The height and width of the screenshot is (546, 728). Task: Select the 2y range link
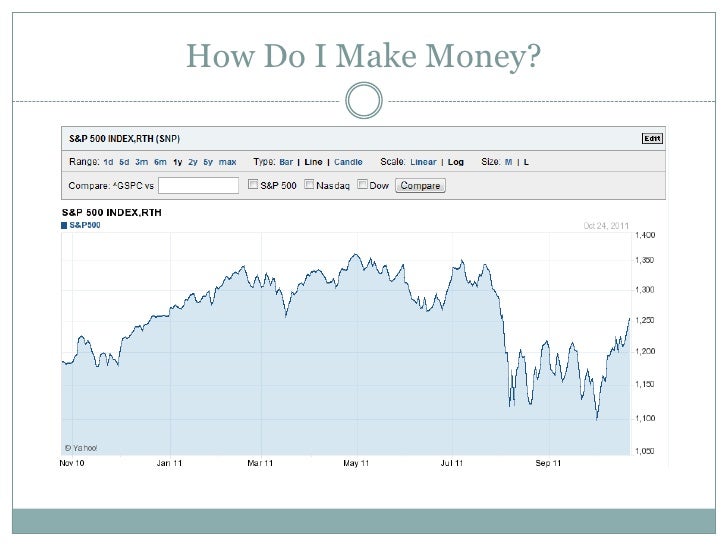(x=193, y=162)
